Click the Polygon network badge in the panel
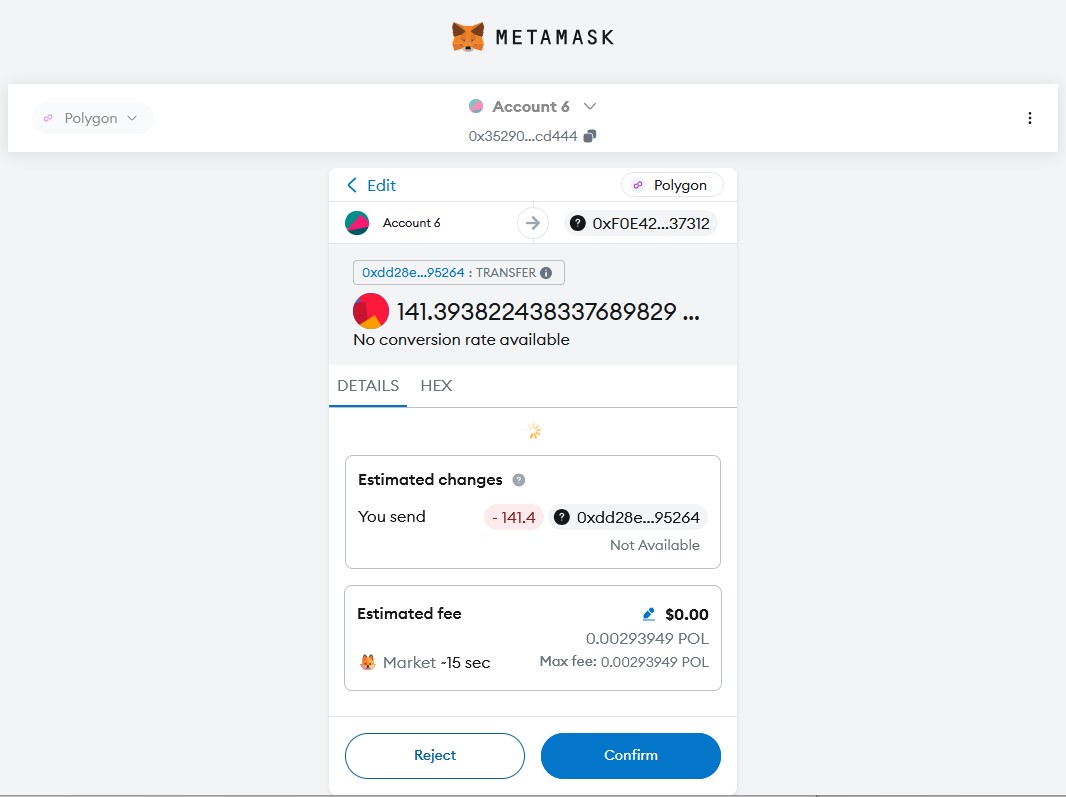This screenshot has height=797, width=1066. 672,185
